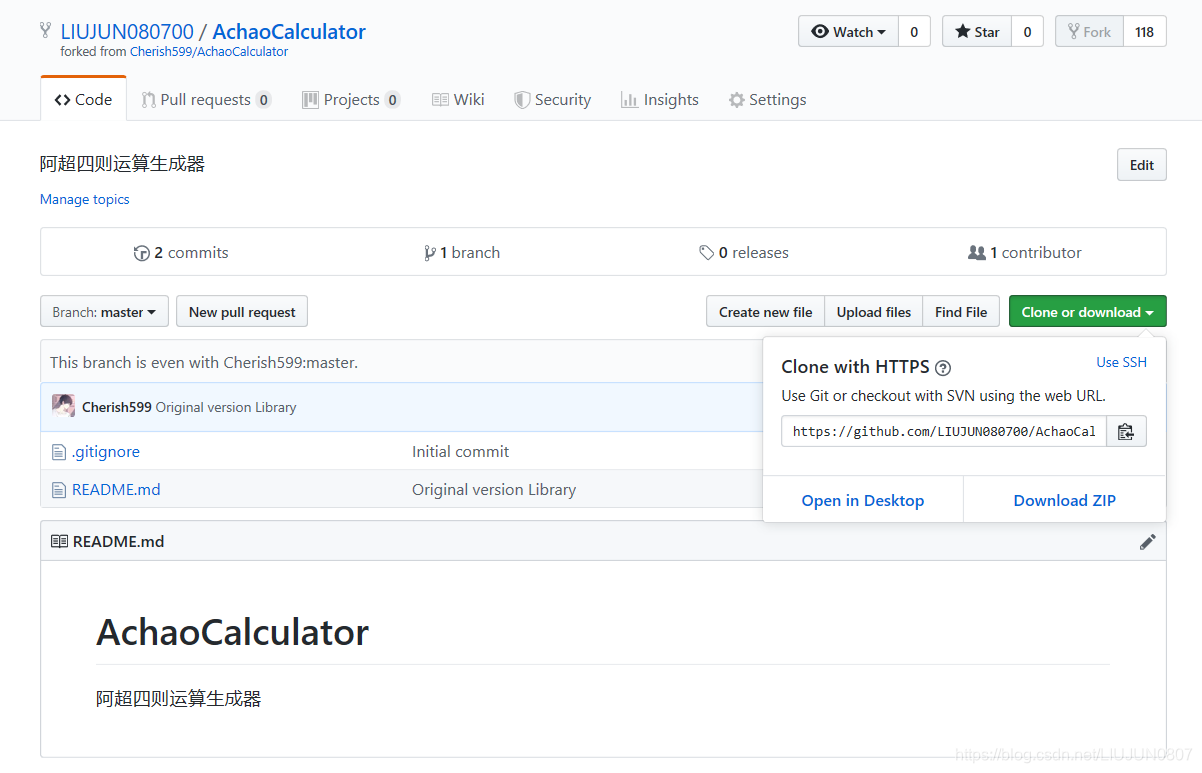Open the Initial commit message link

pos(461,452)
